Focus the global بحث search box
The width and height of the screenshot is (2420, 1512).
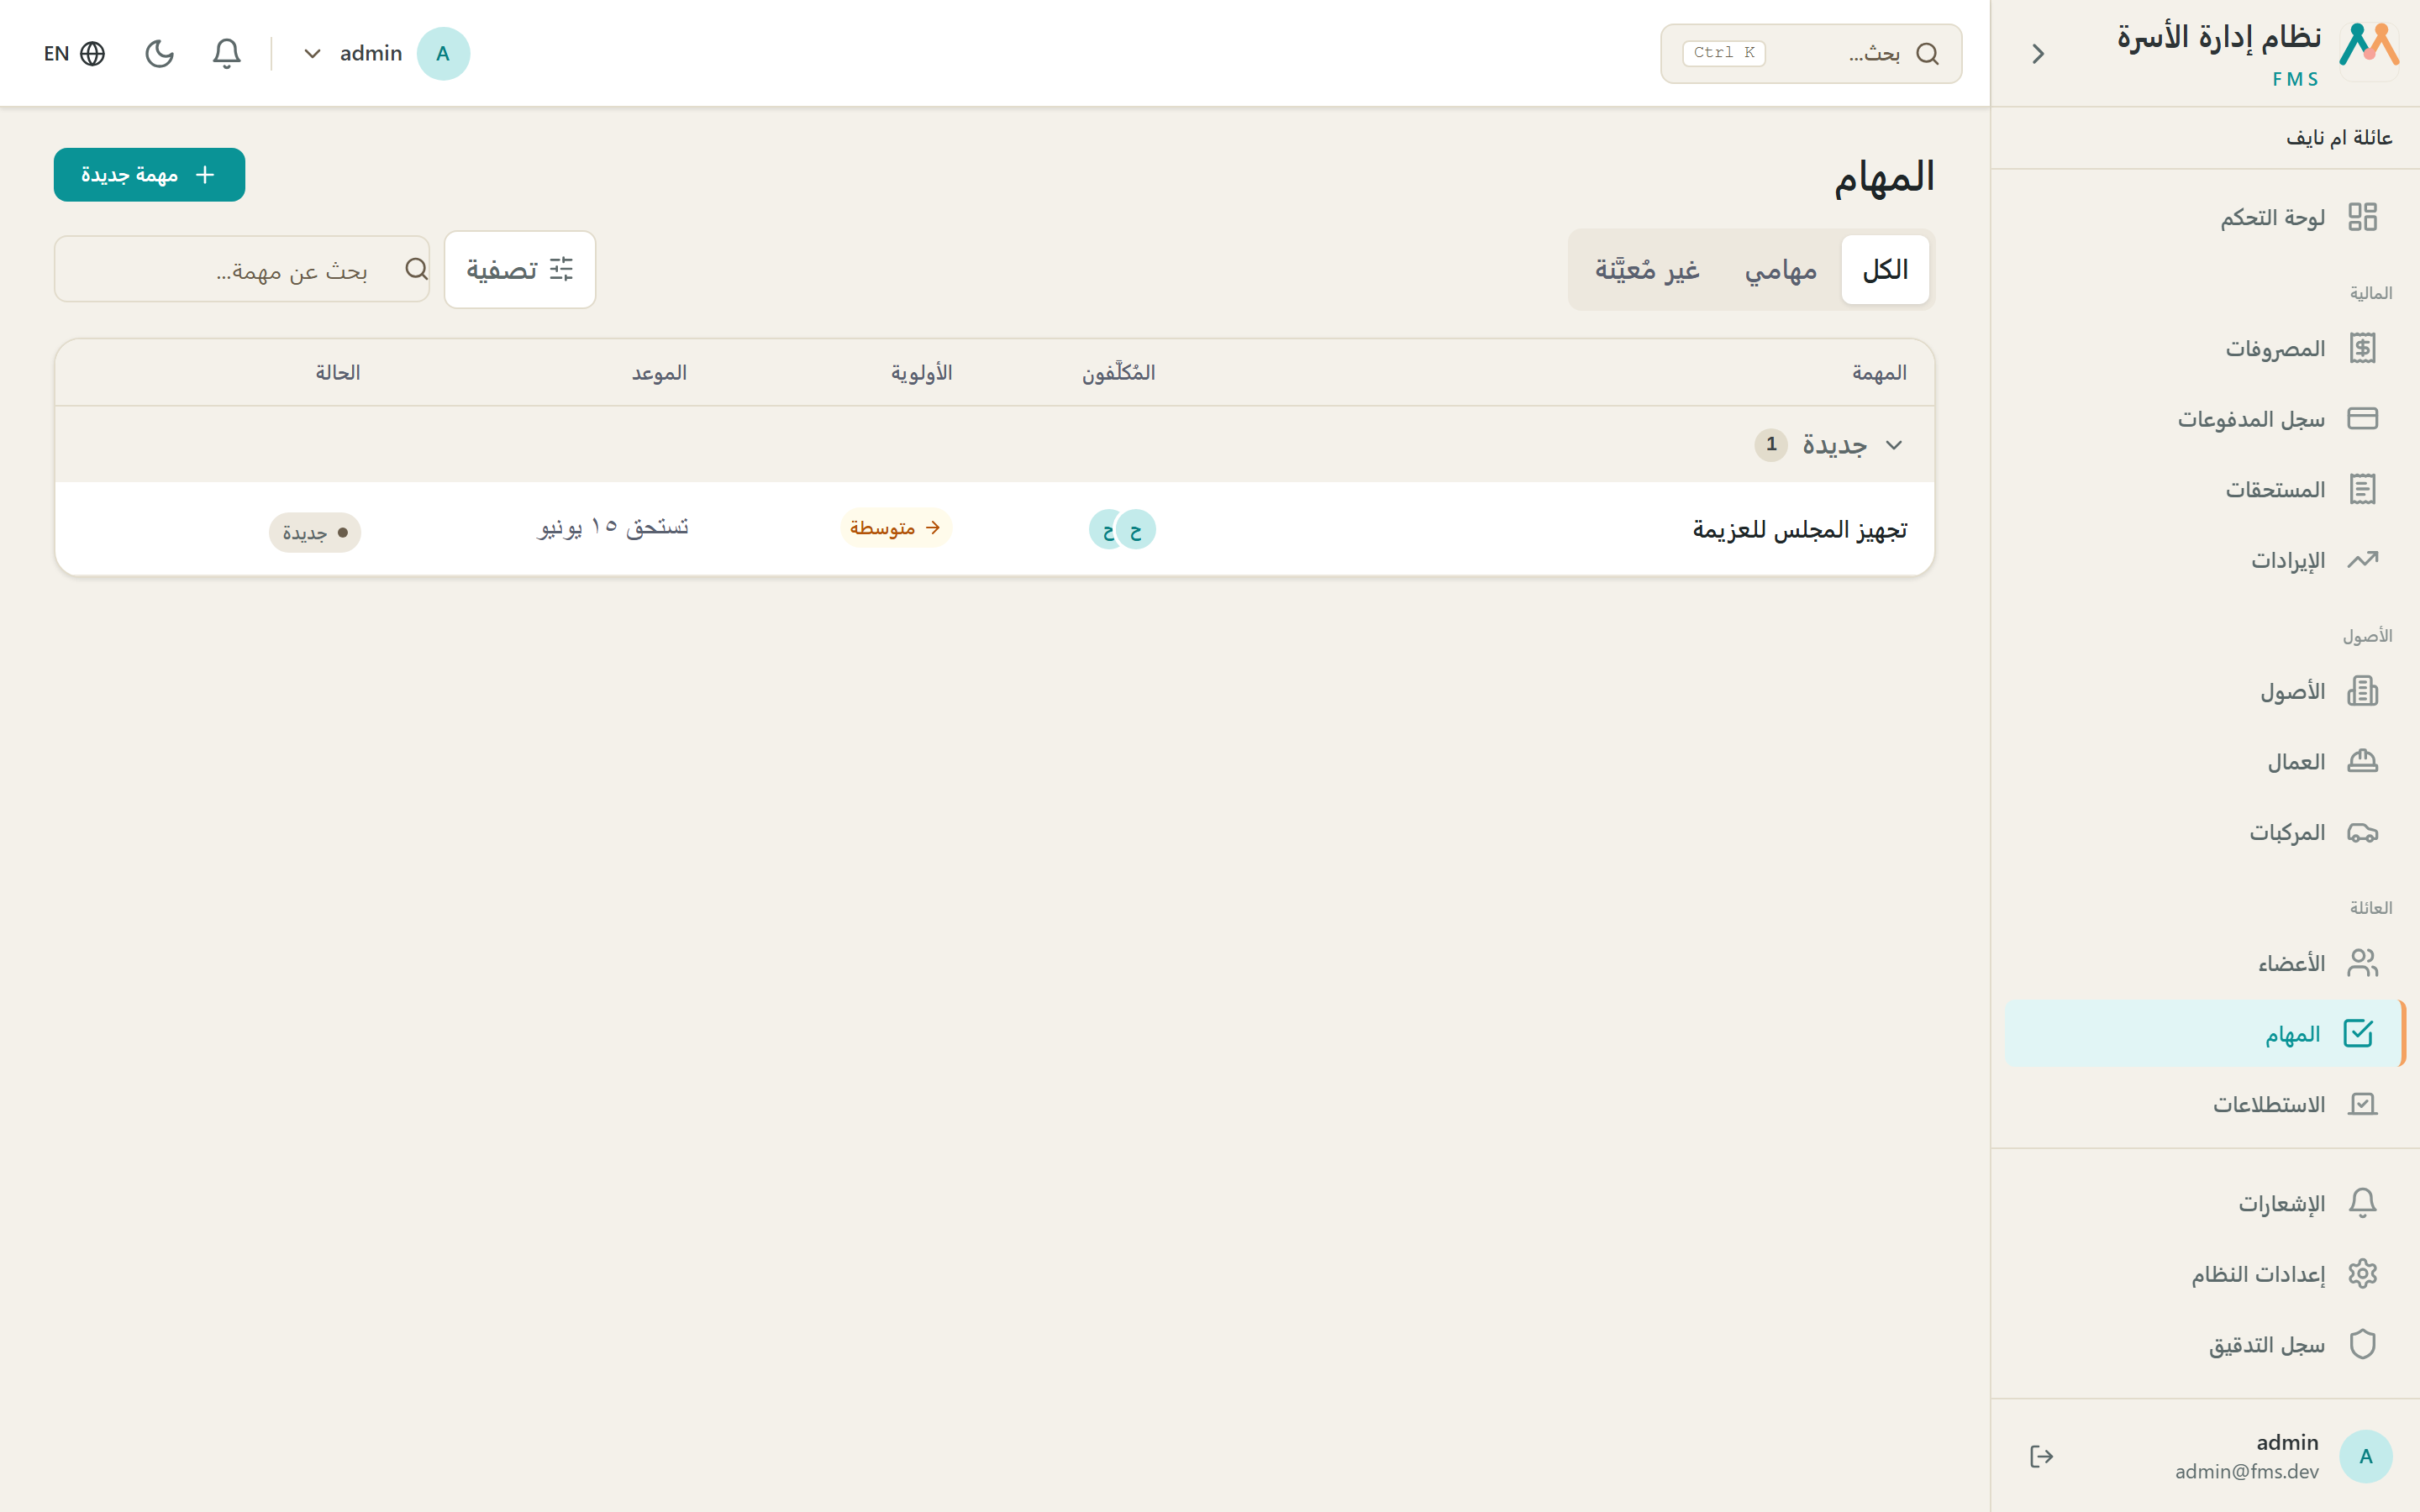click(1811, 53)
